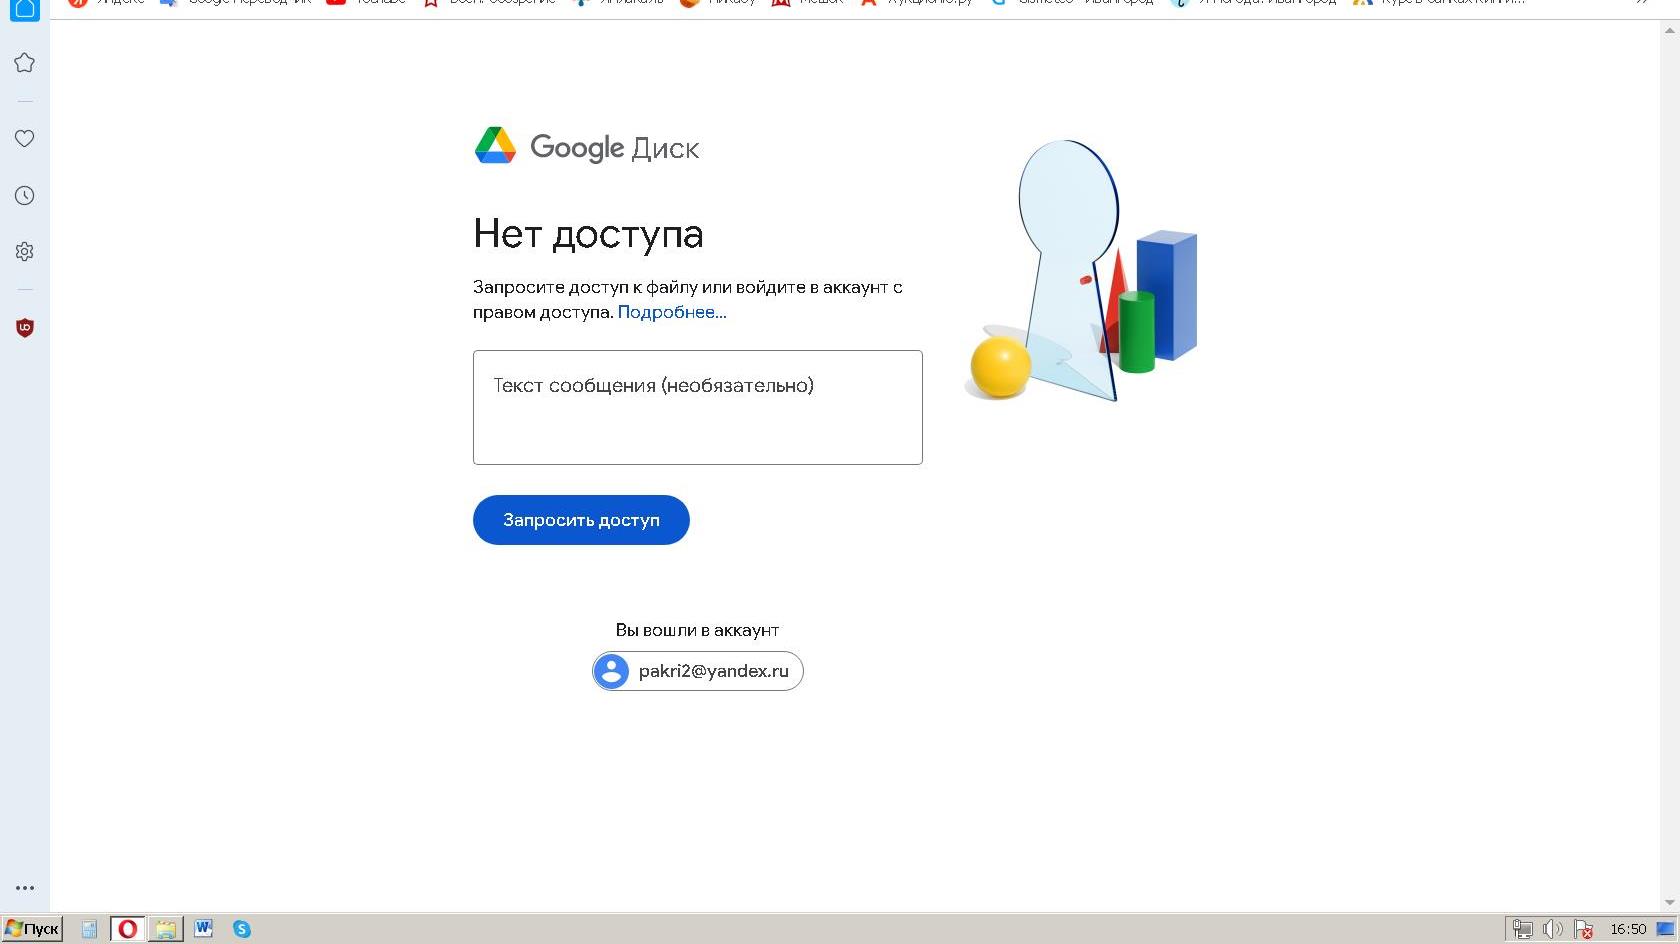The width and height of the screenshot is (1680, 944).
Task: Open the three-dot sidebar setup menu
Action: [25, 888]
